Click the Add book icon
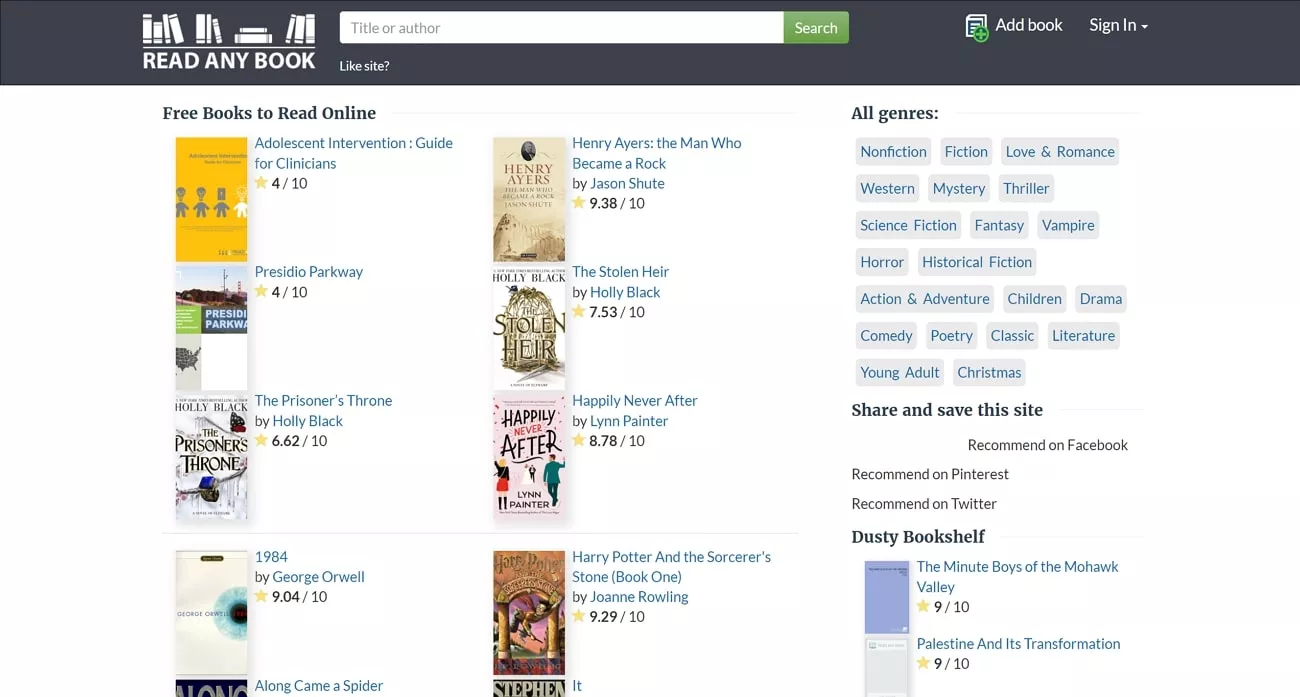 (x=975, y=26)
